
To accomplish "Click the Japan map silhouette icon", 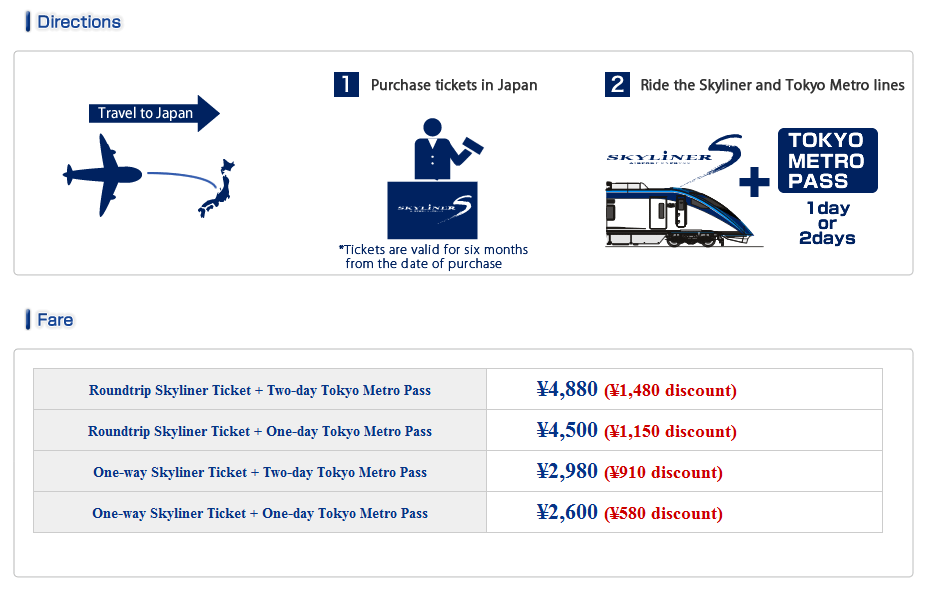I will coord(217,188).
